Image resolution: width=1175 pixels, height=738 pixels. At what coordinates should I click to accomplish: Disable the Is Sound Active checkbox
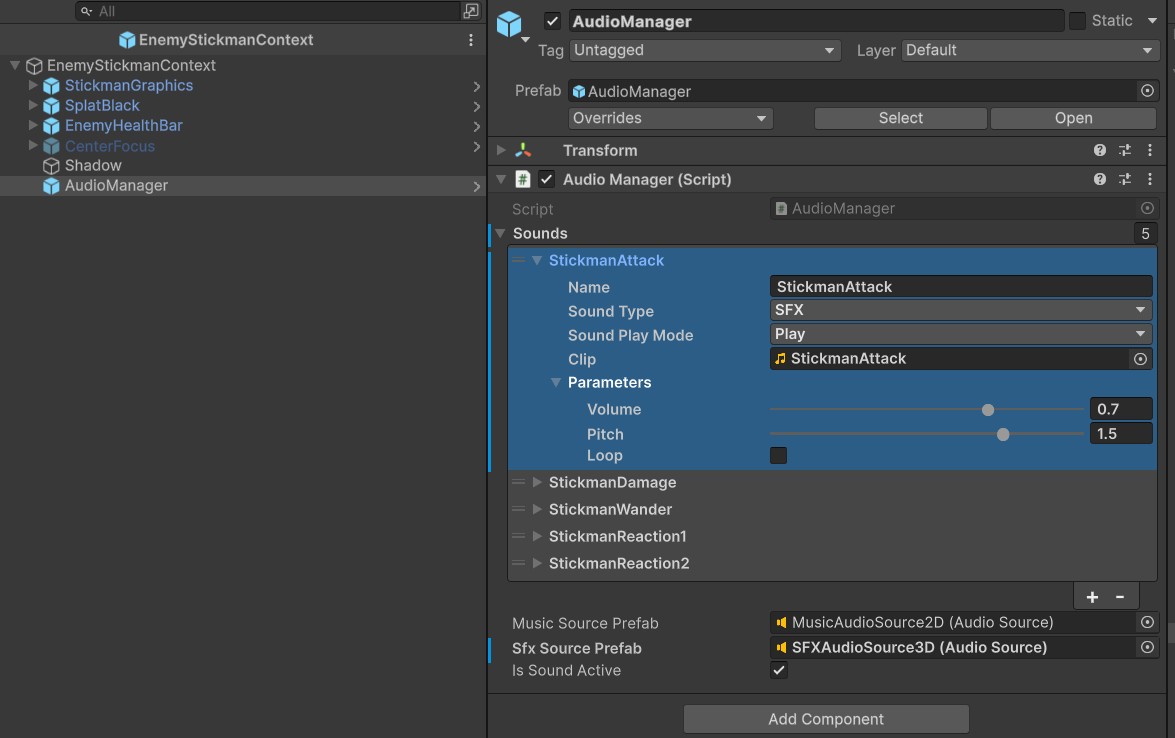point(779,671)
